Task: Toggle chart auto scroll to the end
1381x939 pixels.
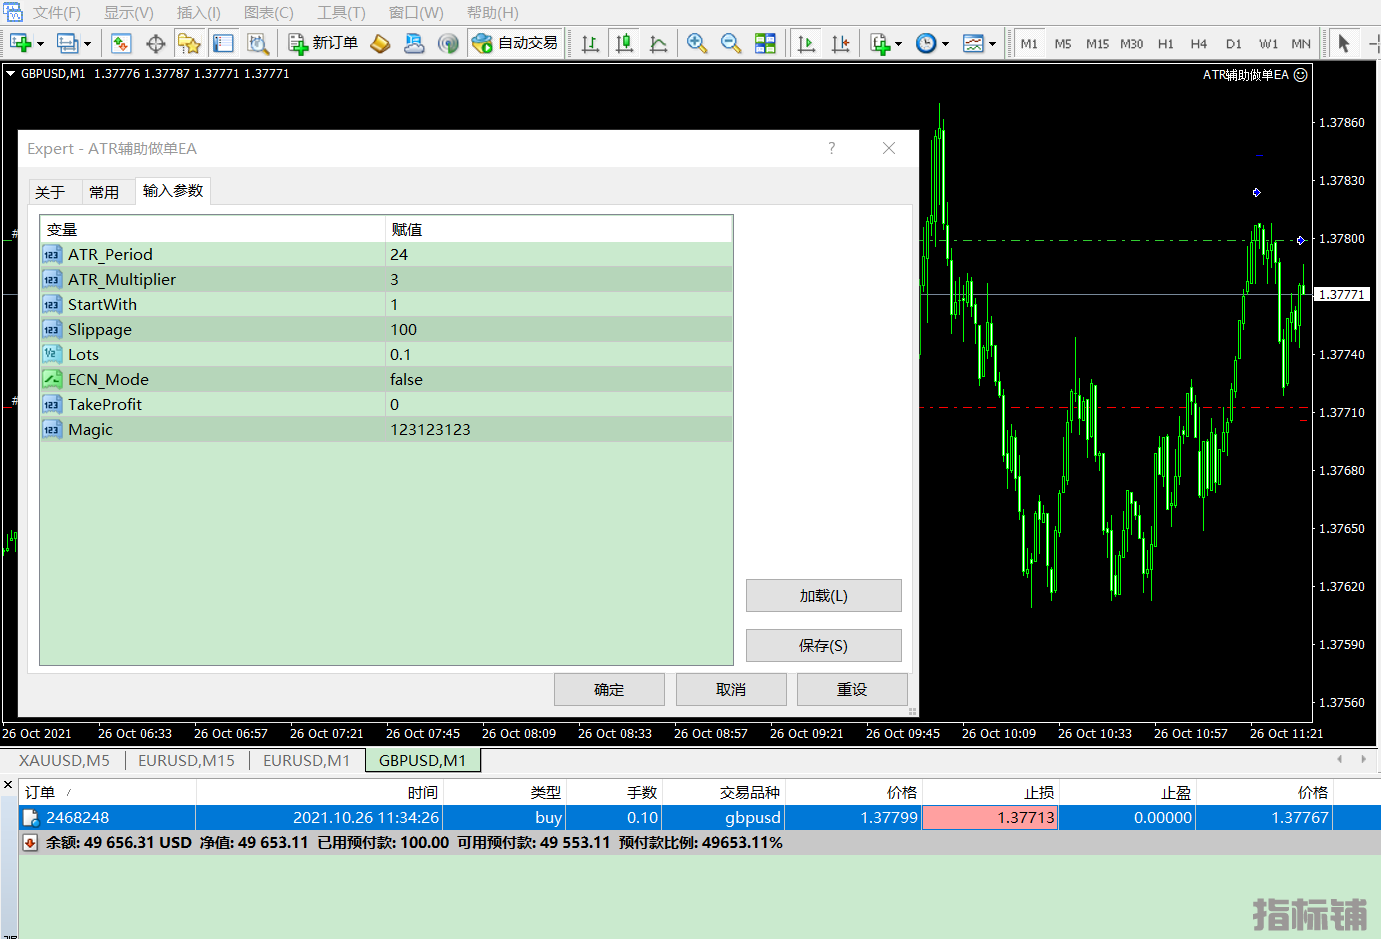Action: click(x=806, y=43)
